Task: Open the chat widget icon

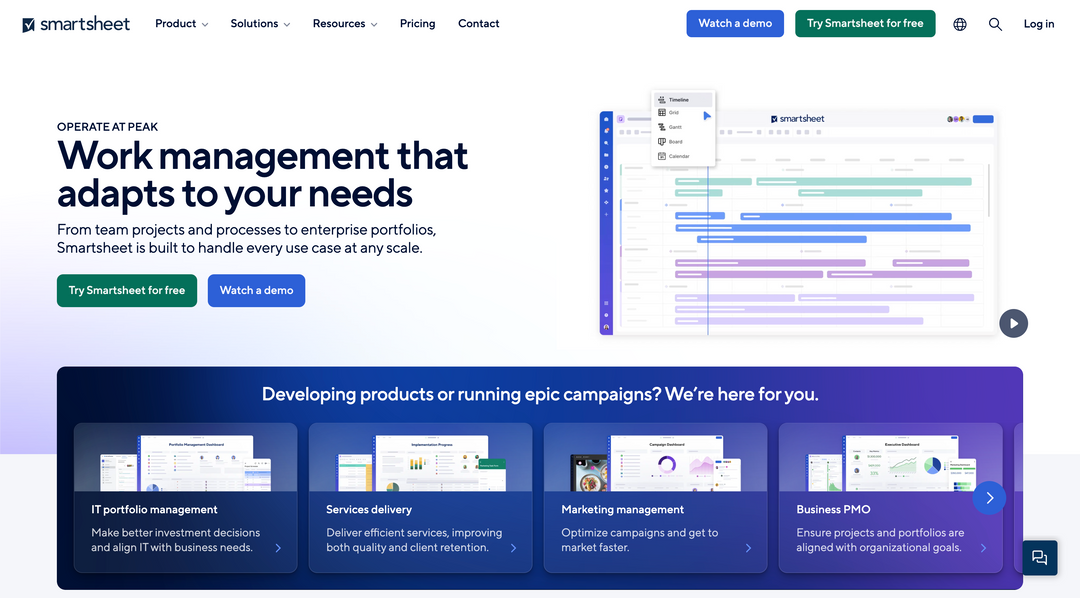Action: tap(1039, 557)
